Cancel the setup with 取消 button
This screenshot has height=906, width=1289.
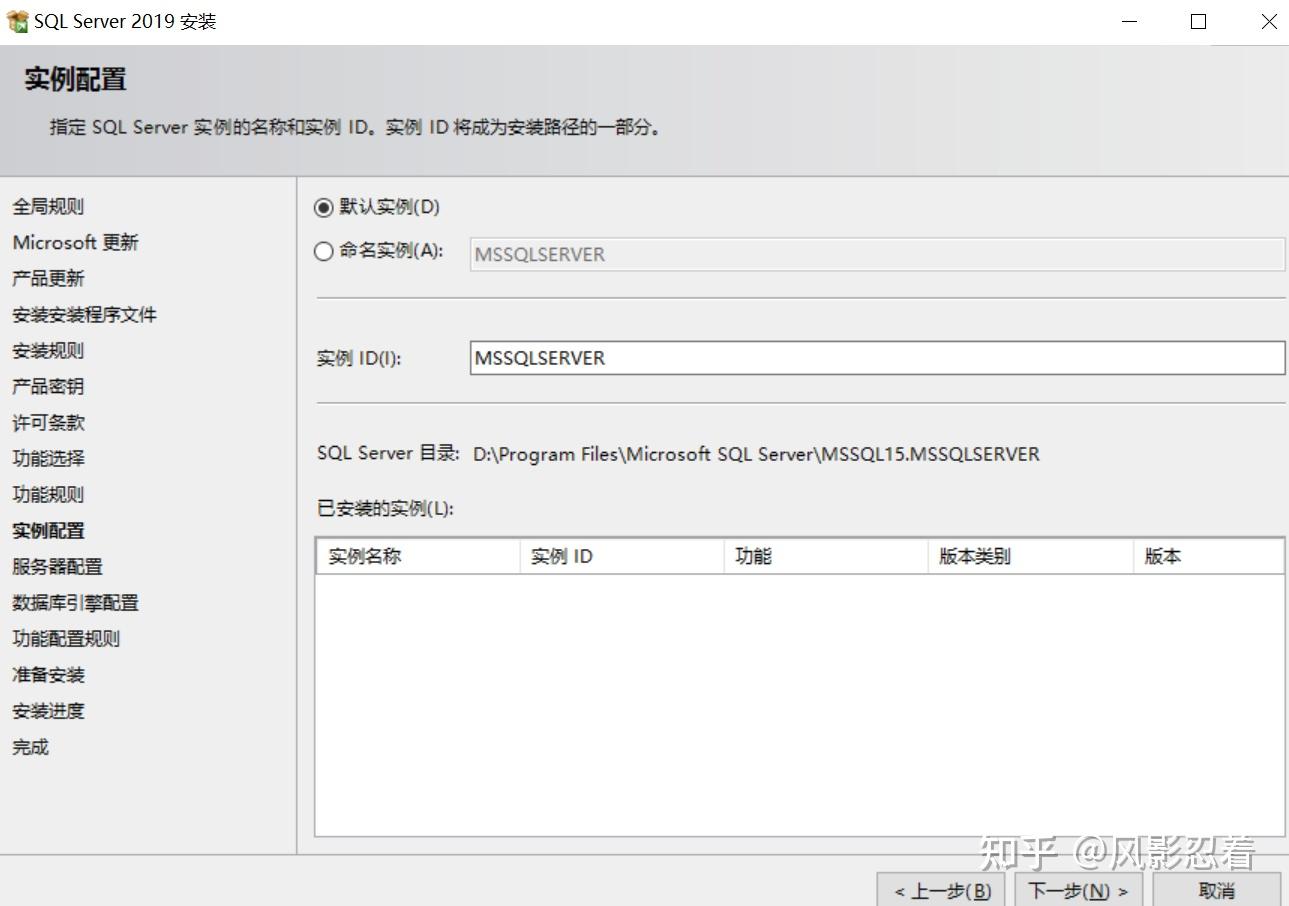coord(1216,890)
